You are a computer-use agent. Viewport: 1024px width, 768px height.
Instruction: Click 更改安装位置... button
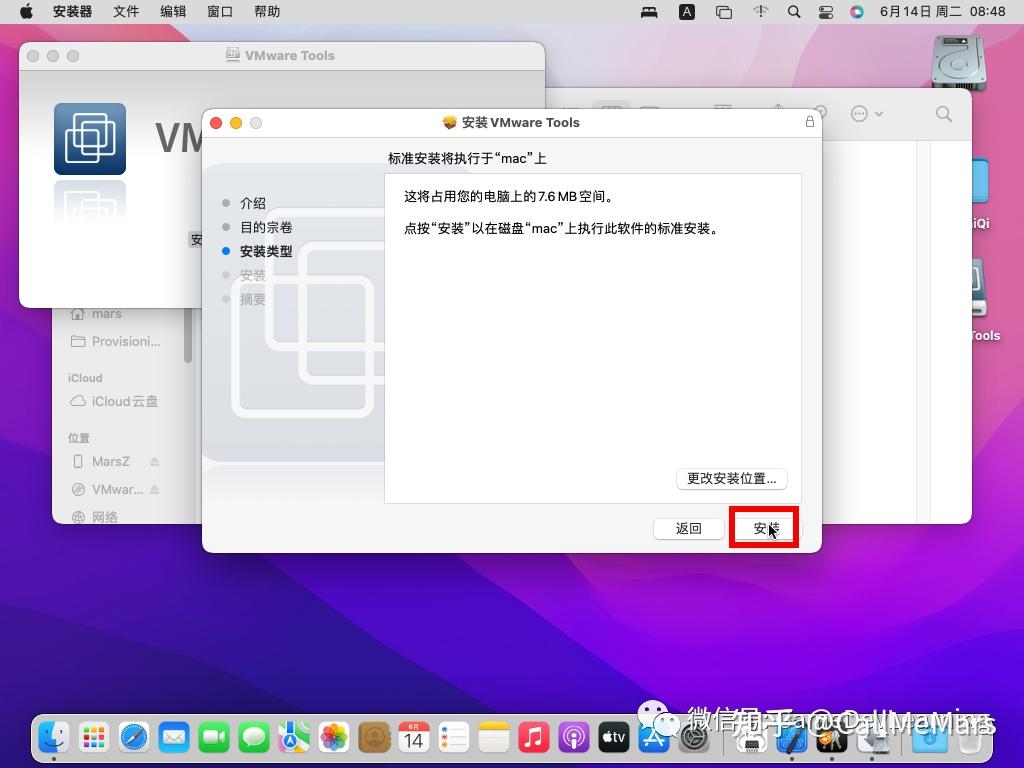point(731,479)
